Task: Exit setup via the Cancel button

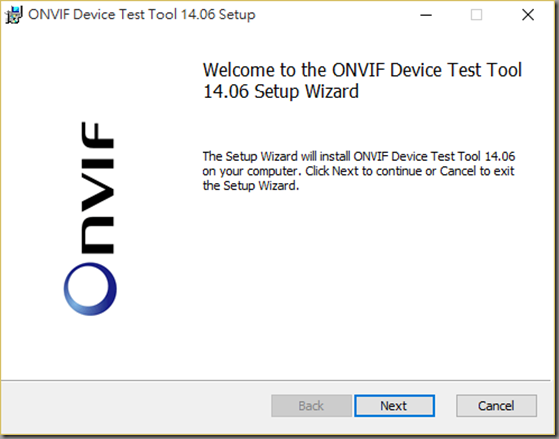Action: (x=496, y=406)
